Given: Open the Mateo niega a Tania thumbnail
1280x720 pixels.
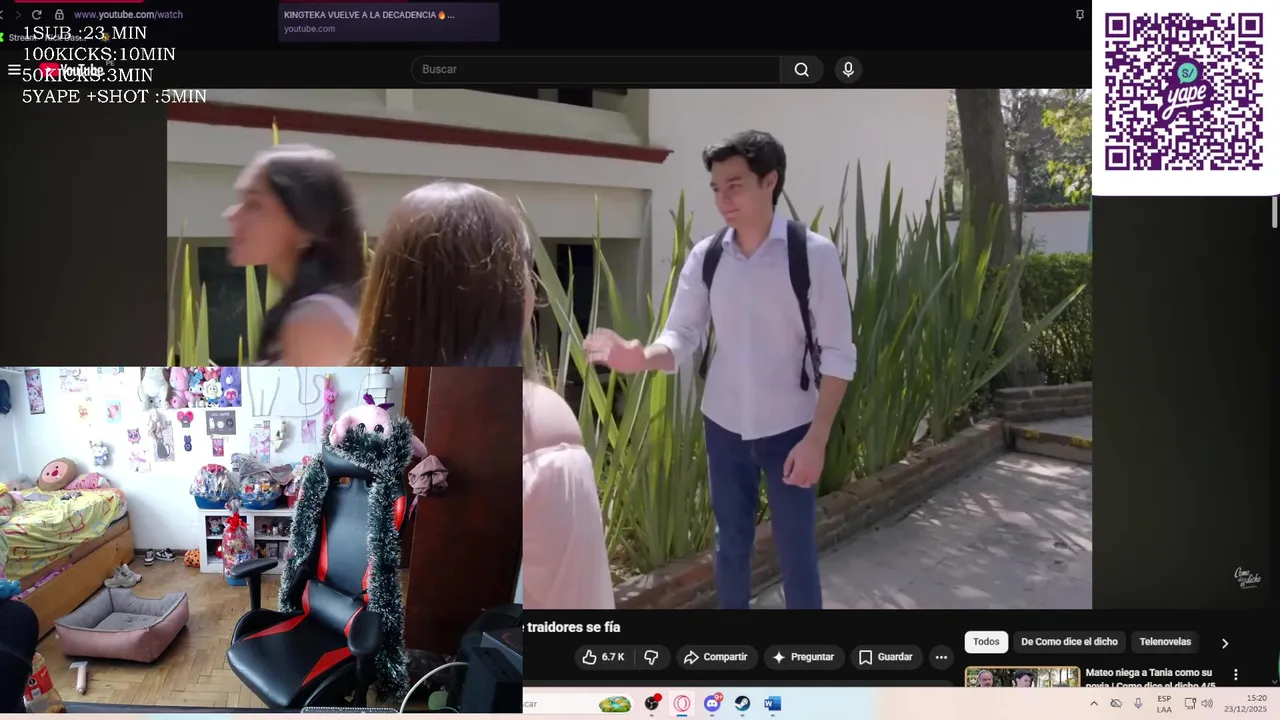Looking at the screenshot, I should [1022, 677].
